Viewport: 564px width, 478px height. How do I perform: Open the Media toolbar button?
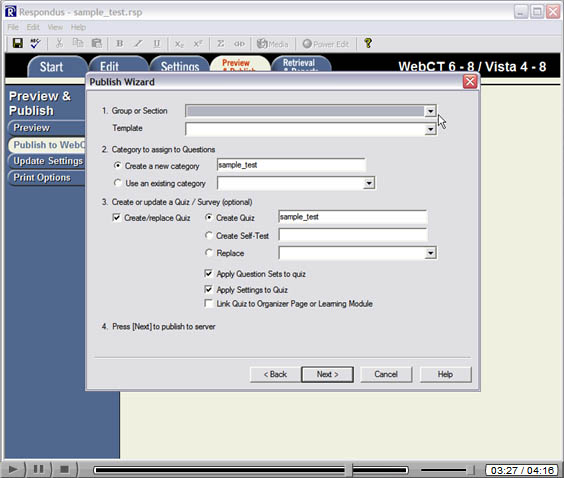[272, 44]
